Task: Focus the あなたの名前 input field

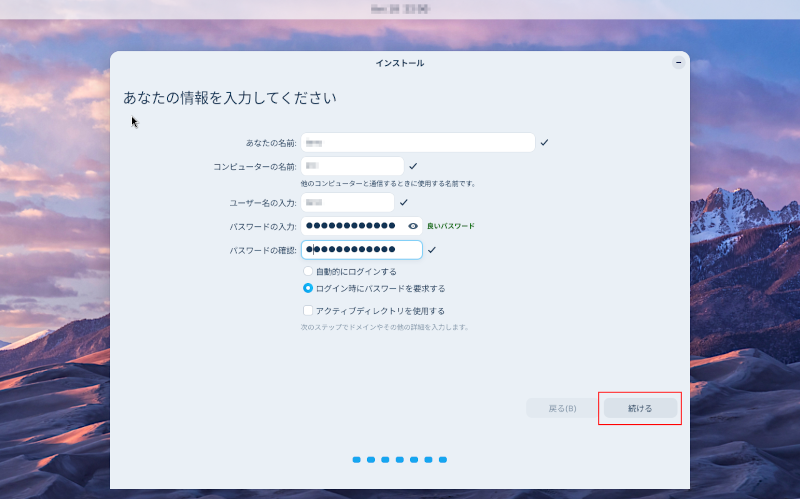Action: pos(418,142)
